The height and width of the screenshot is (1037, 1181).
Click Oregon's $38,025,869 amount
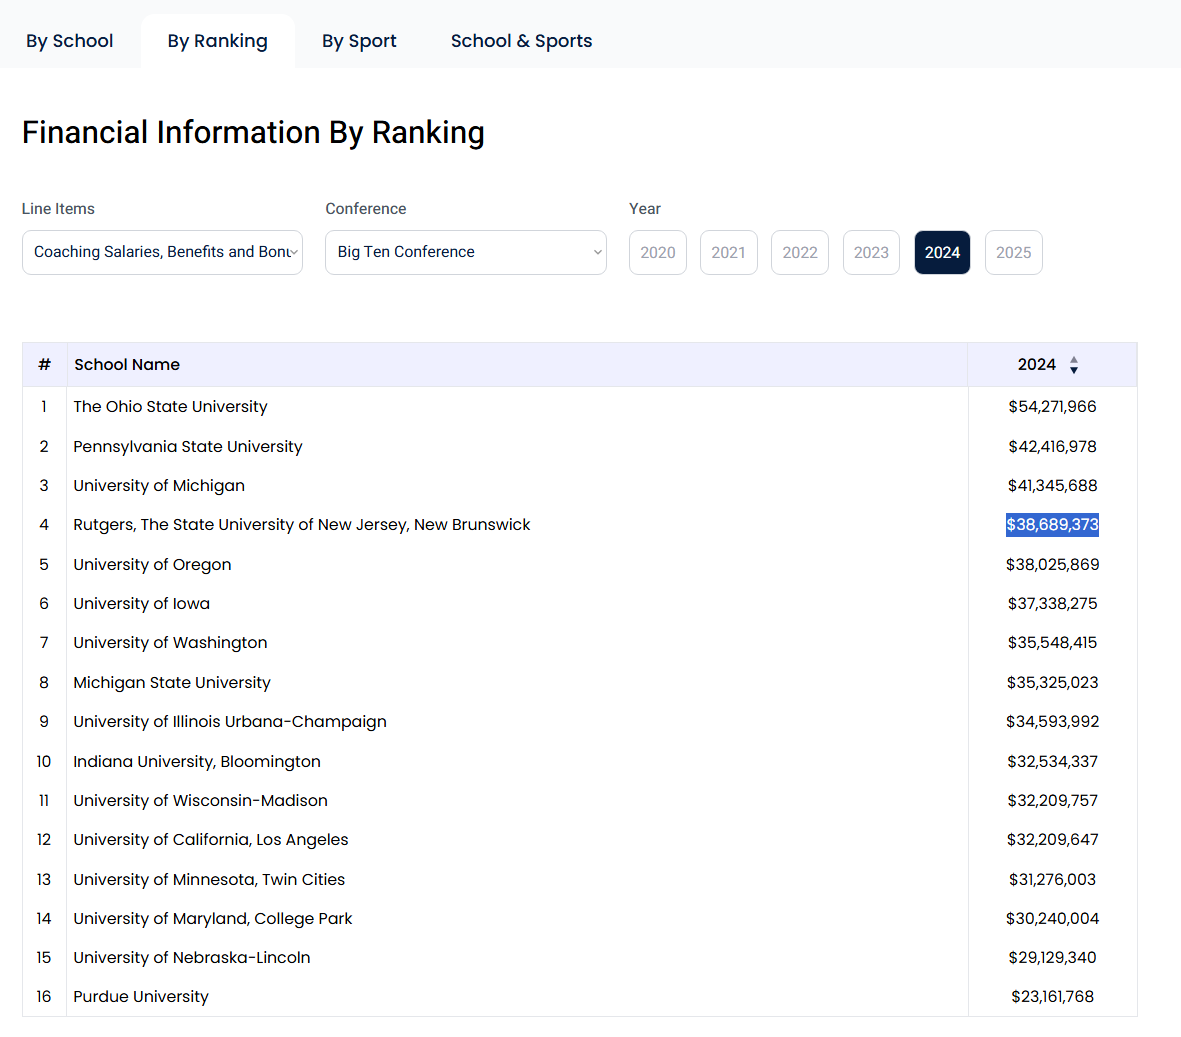(x=1052, y=565)
